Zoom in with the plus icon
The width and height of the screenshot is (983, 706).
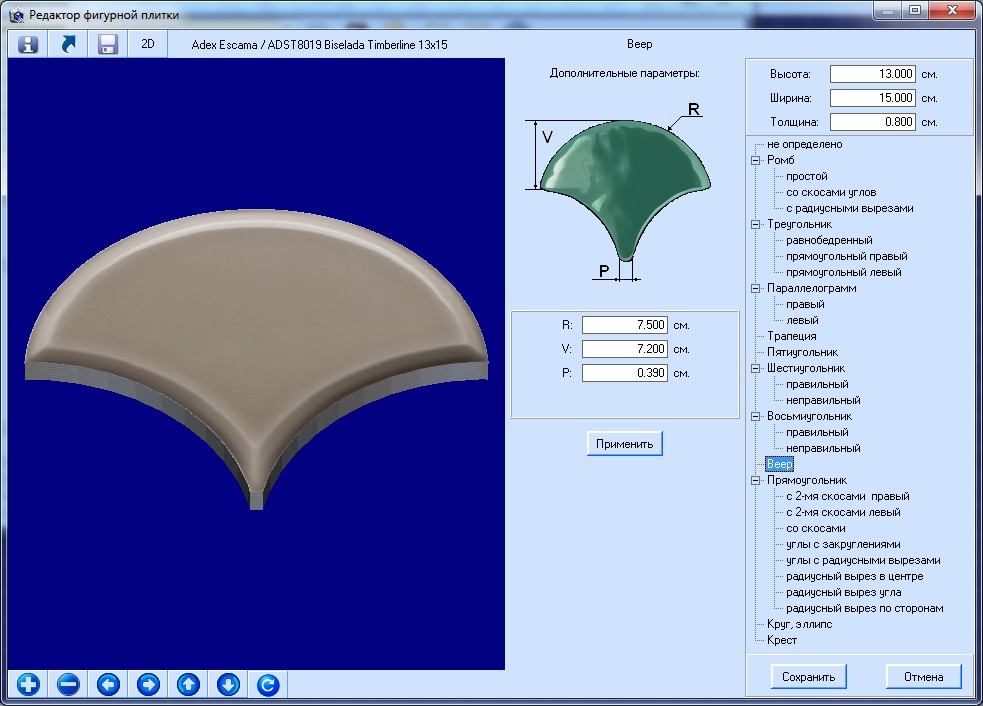(x=29, y=685)
